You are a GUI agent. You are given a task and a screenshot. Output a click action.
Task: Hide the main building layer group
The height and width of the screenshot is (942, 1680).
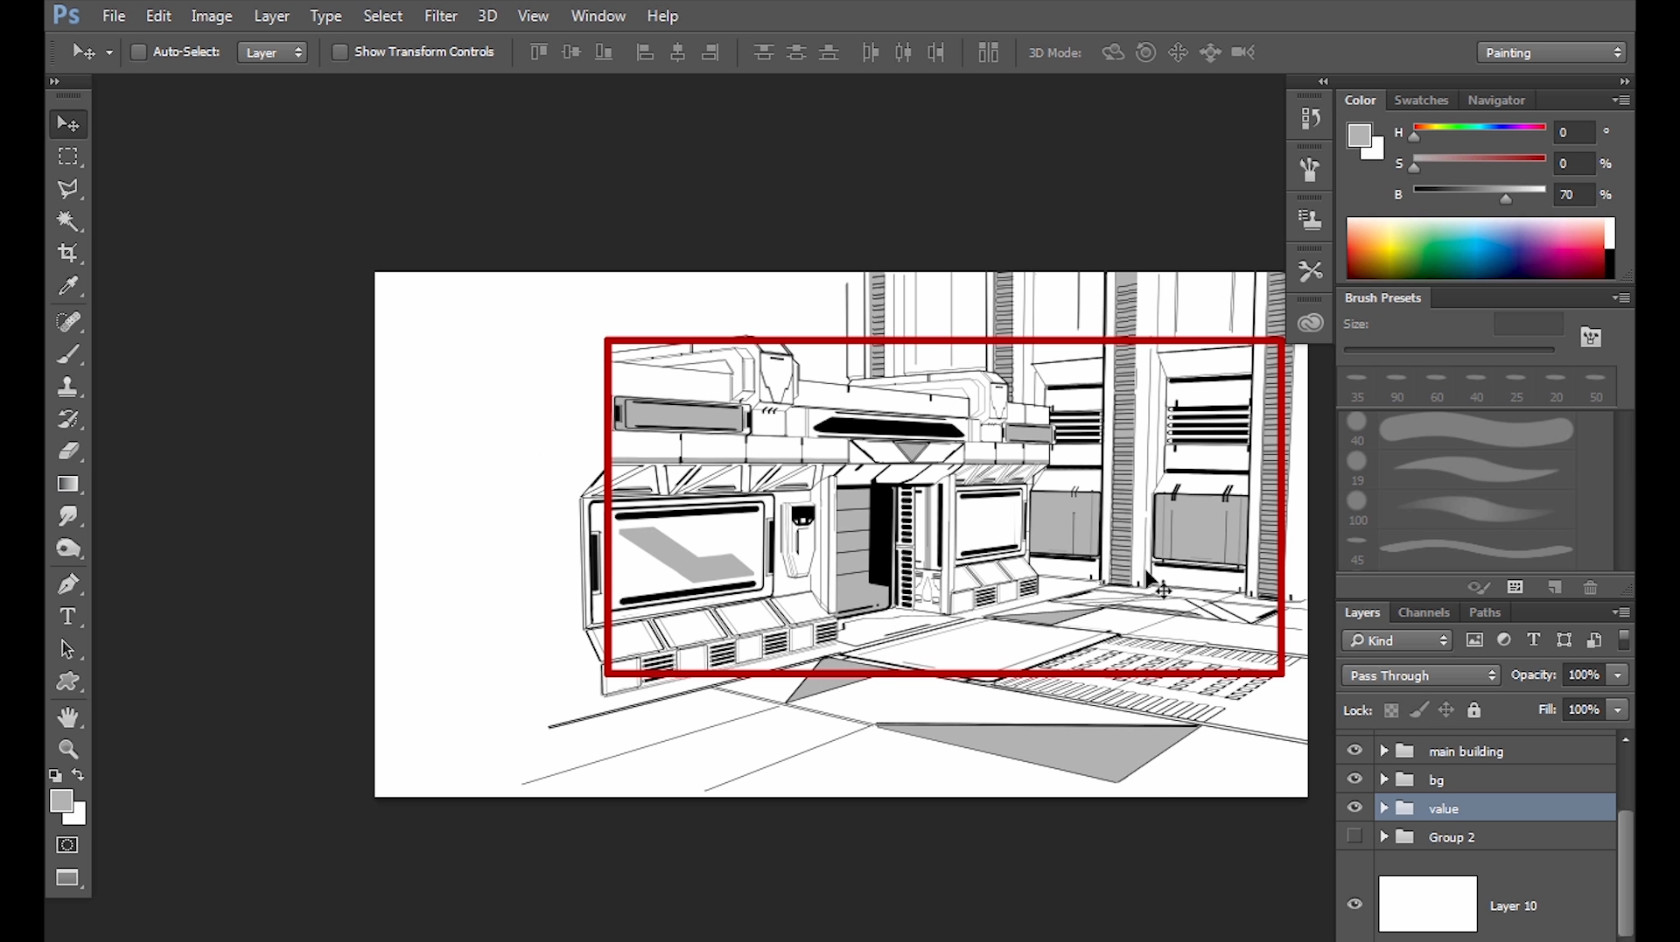(1354, 750)
